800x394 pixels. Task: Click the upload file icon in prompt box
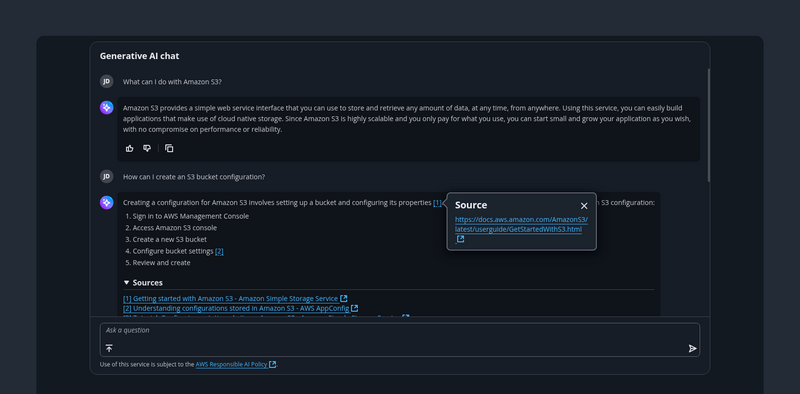pos(109,348)
